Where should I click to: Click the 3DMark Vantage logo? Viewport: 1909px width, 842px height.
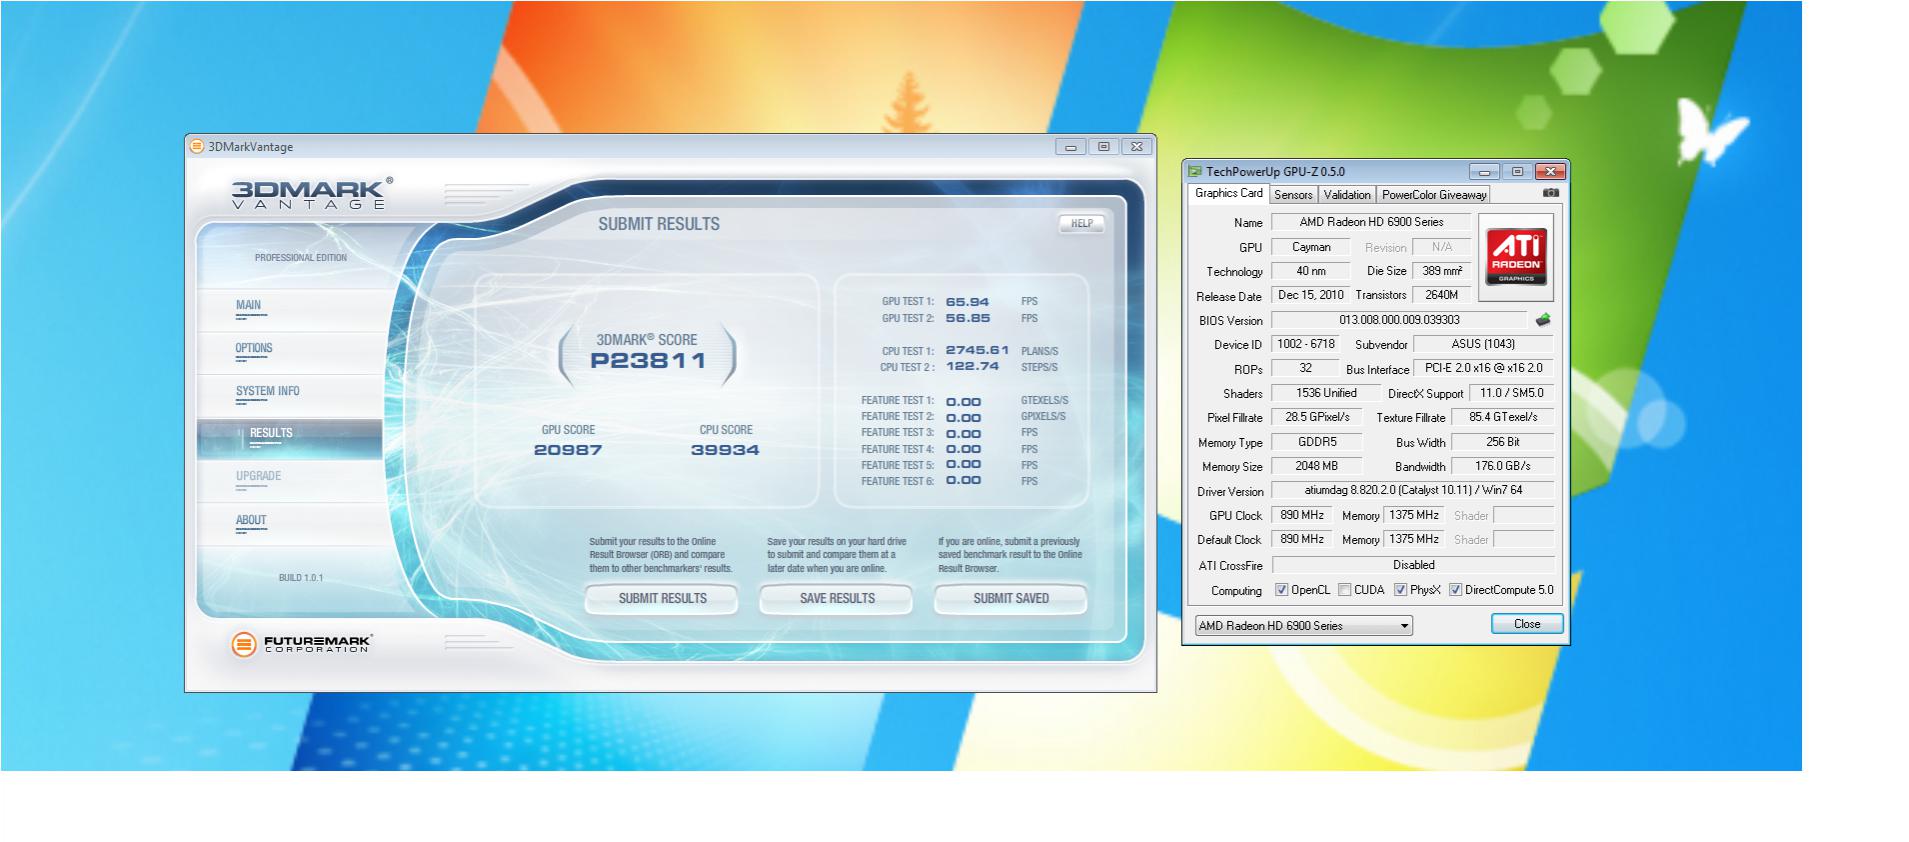[x=311, y=193]
